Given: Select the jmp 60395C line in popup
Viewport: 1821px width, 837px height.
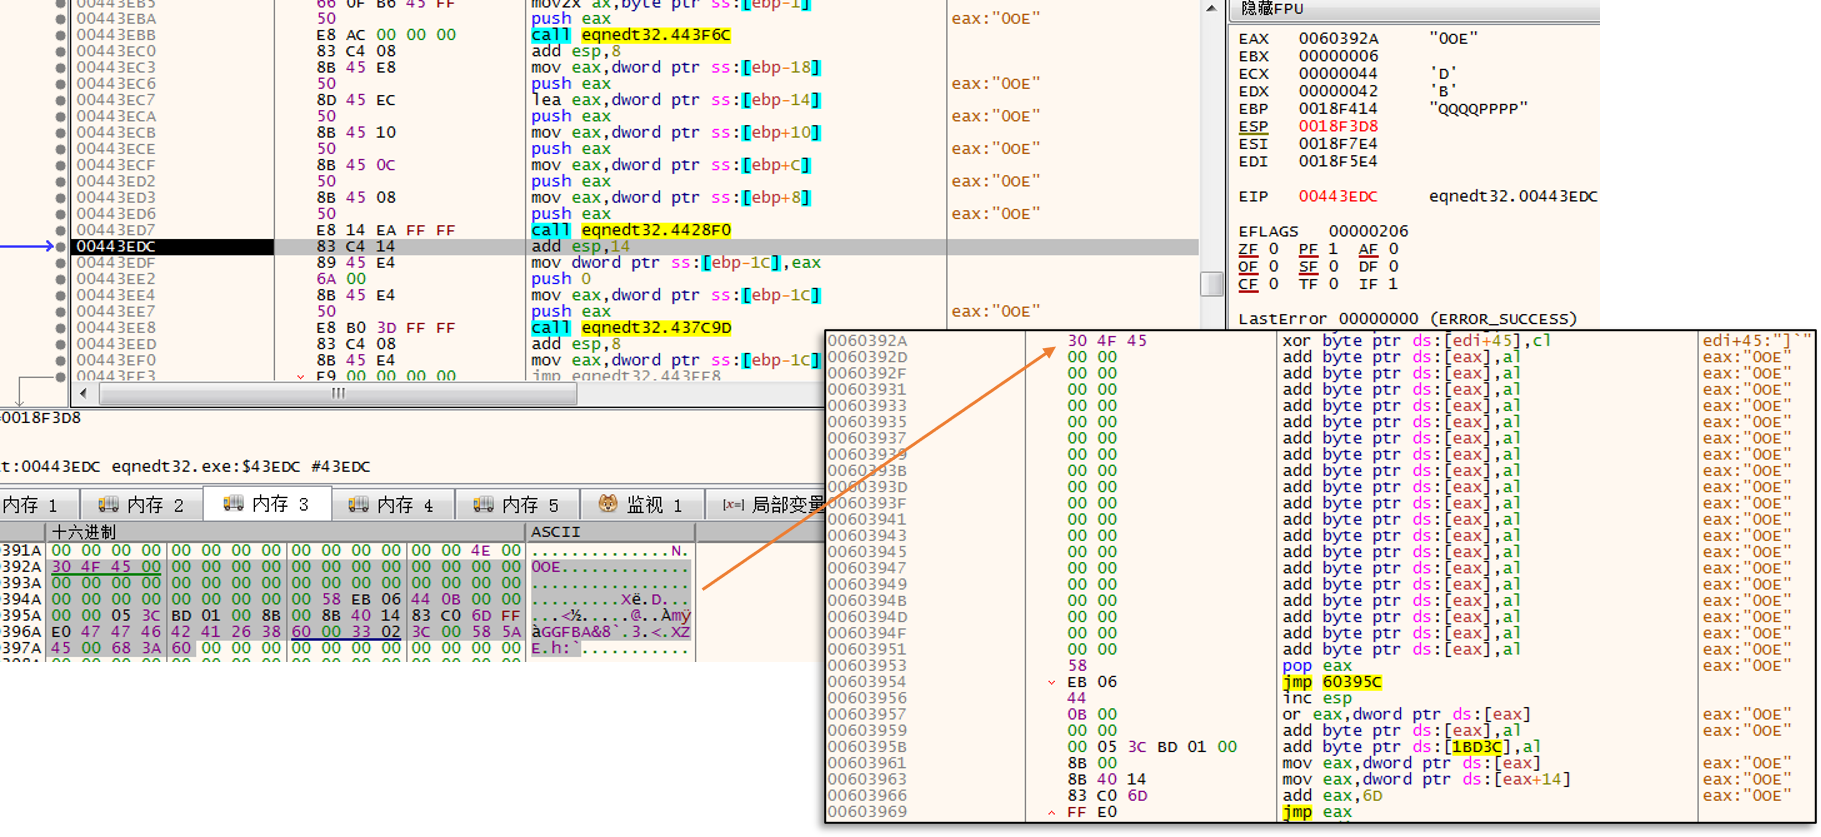Looking at the screenshot, I should [1332, 682].
